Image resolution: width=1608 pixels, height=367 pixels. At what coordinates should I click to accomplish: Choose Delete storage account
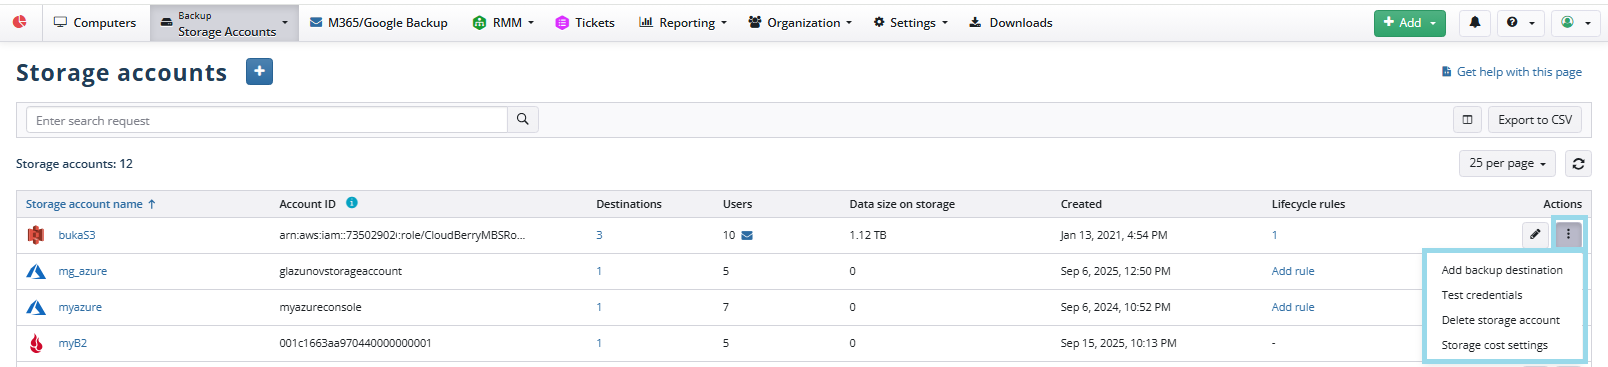click(x=1501, y=320)
